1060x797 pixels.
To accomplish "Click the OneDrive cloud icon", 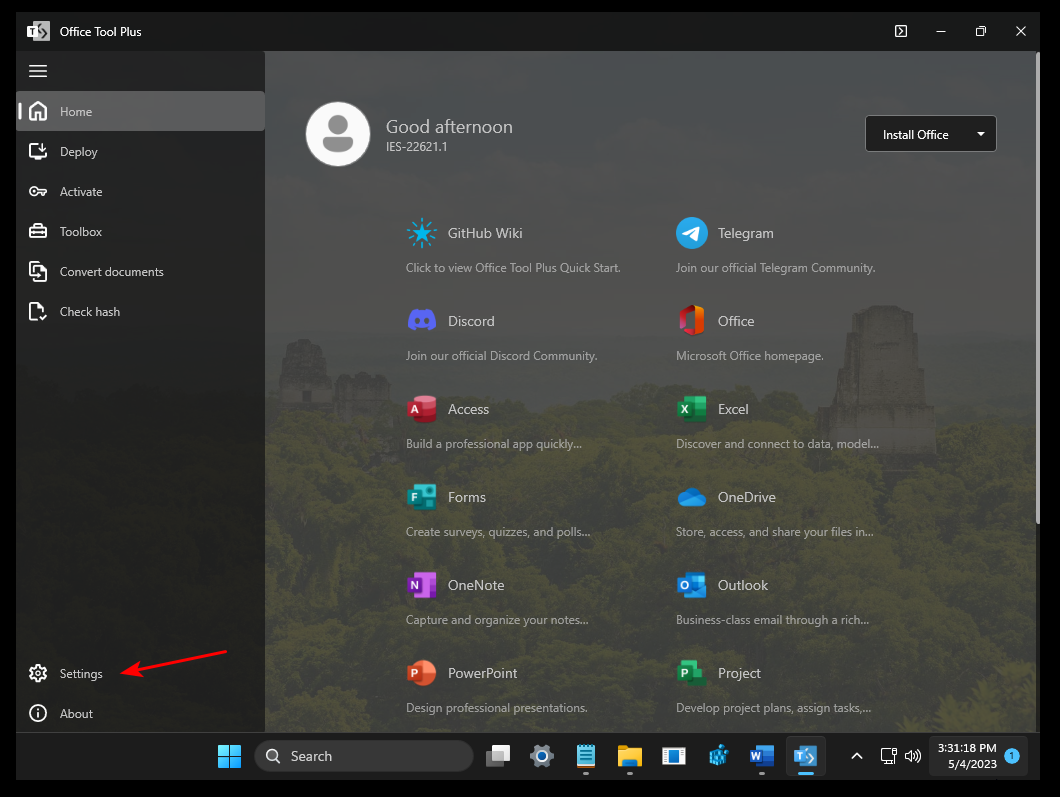I will pos(692,498).
